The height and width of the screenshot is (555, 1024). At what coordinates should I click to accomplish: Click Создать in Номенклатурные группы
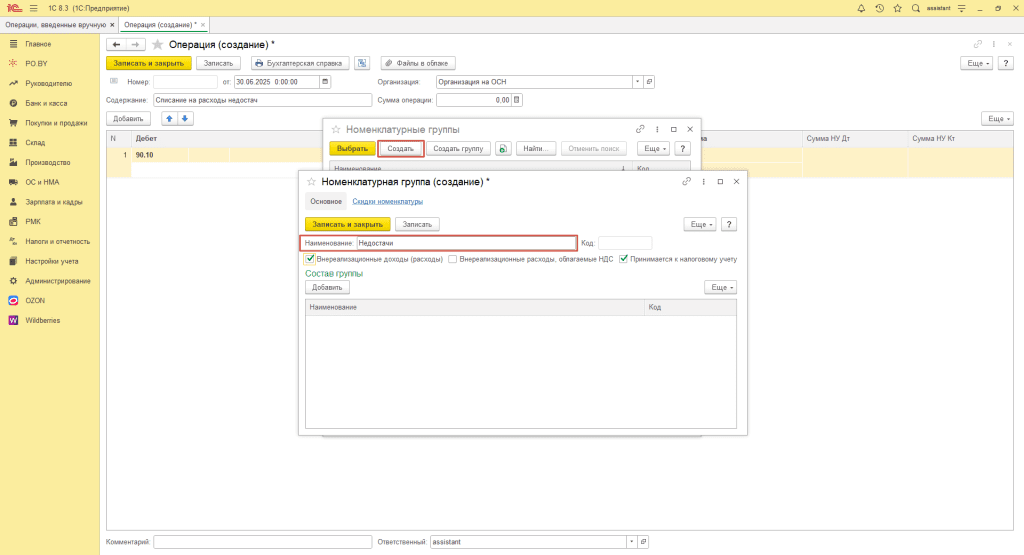(401, 148)
